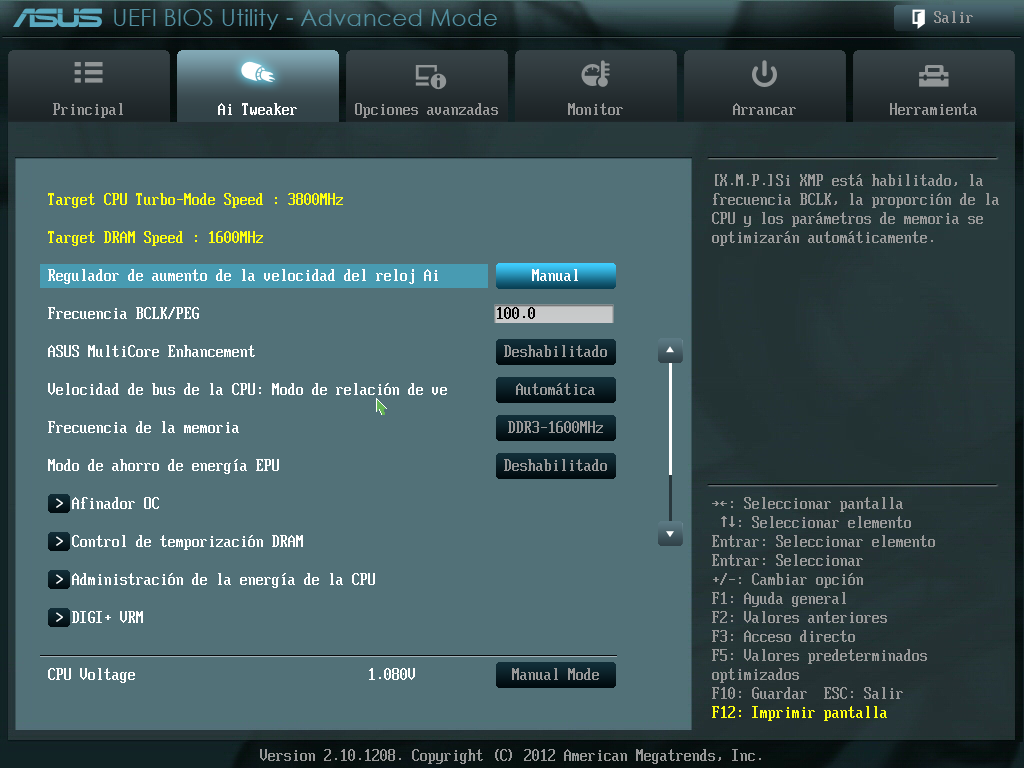The width and height of the screenshot is (1024, 768).
Task: Click the F1: Ayuda general hint
Action: click(x=779, y=599)
